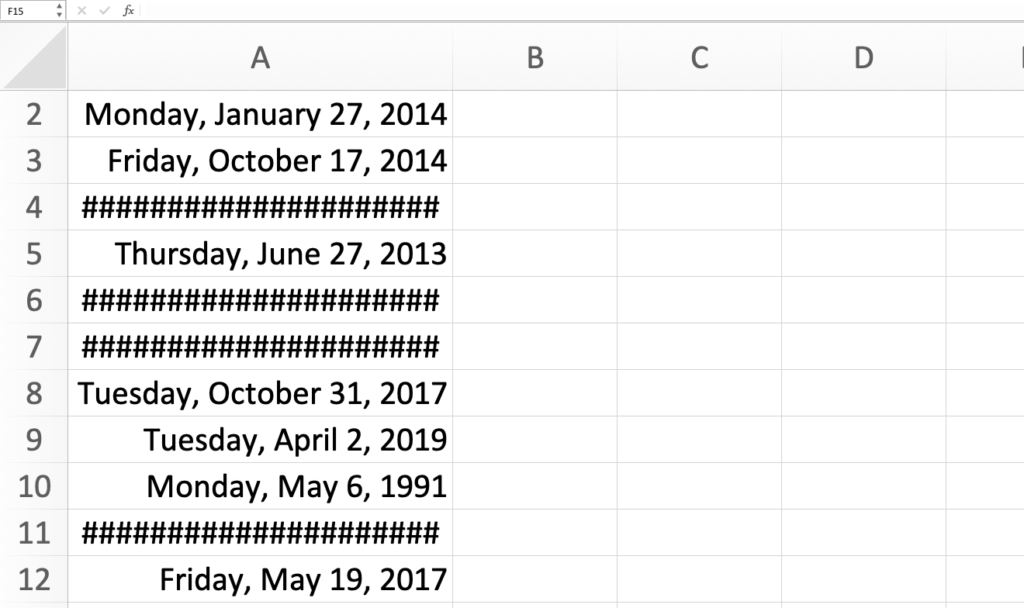Click the cancel entry X icon
This screenshot has height=608, width=1024.
[x=82, y=10]
